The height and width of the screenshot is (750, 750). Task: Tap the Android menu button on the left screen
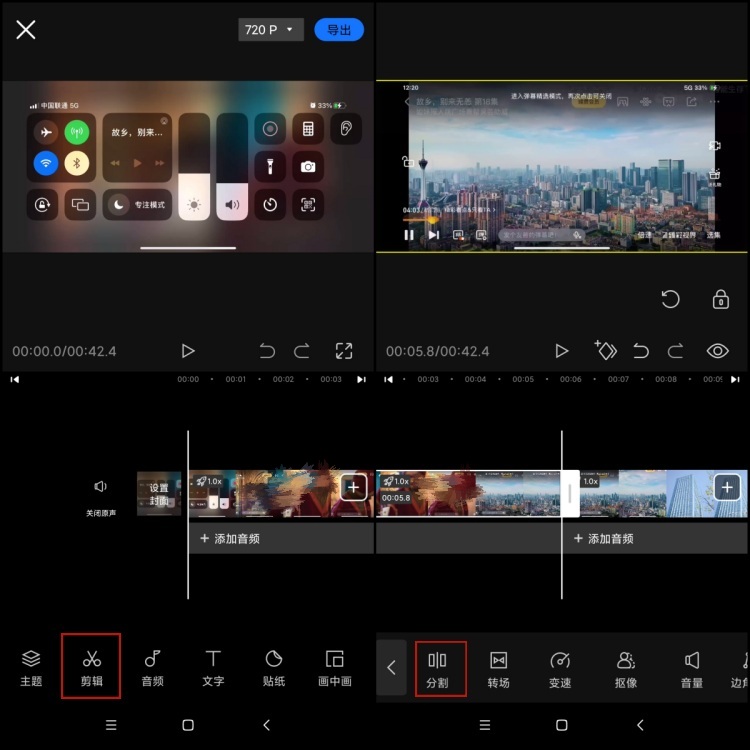point(111,725)
